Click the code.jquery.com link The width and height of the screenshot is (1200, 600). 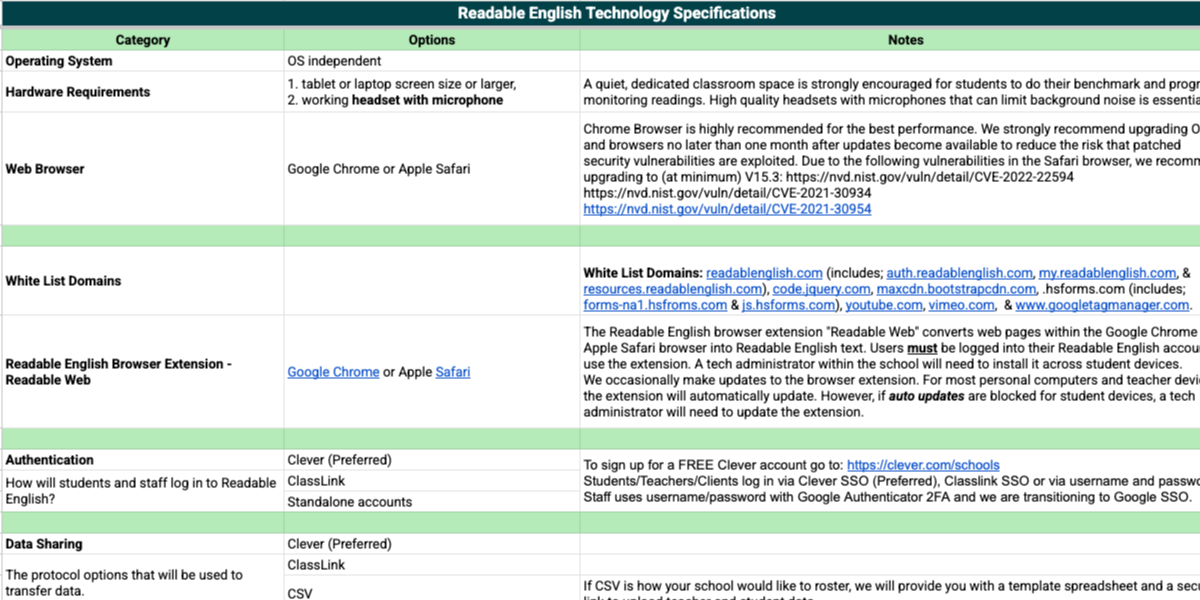[822, 289]
